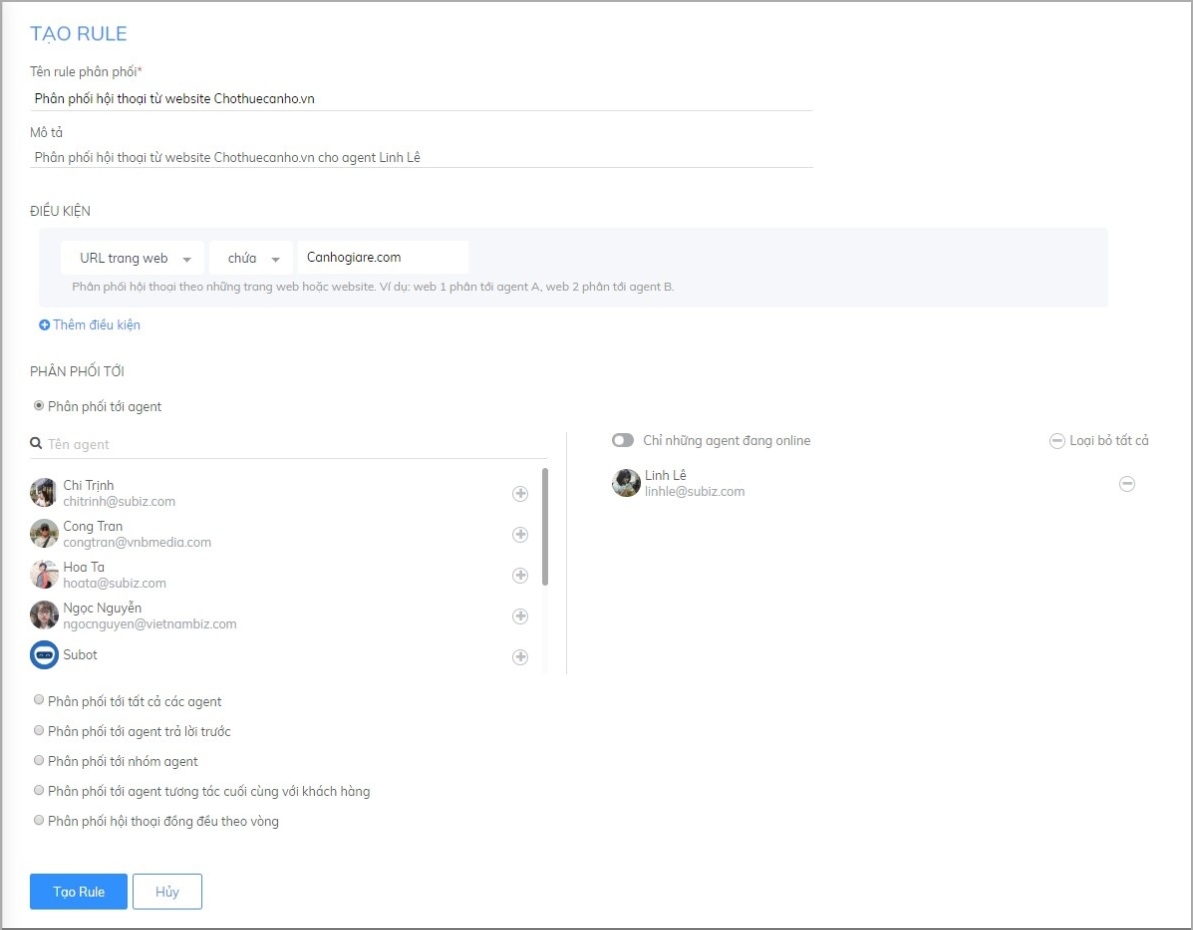Click the agent search magnifier icon
This screenshot has height=930, width=1193.
(36, 444)
